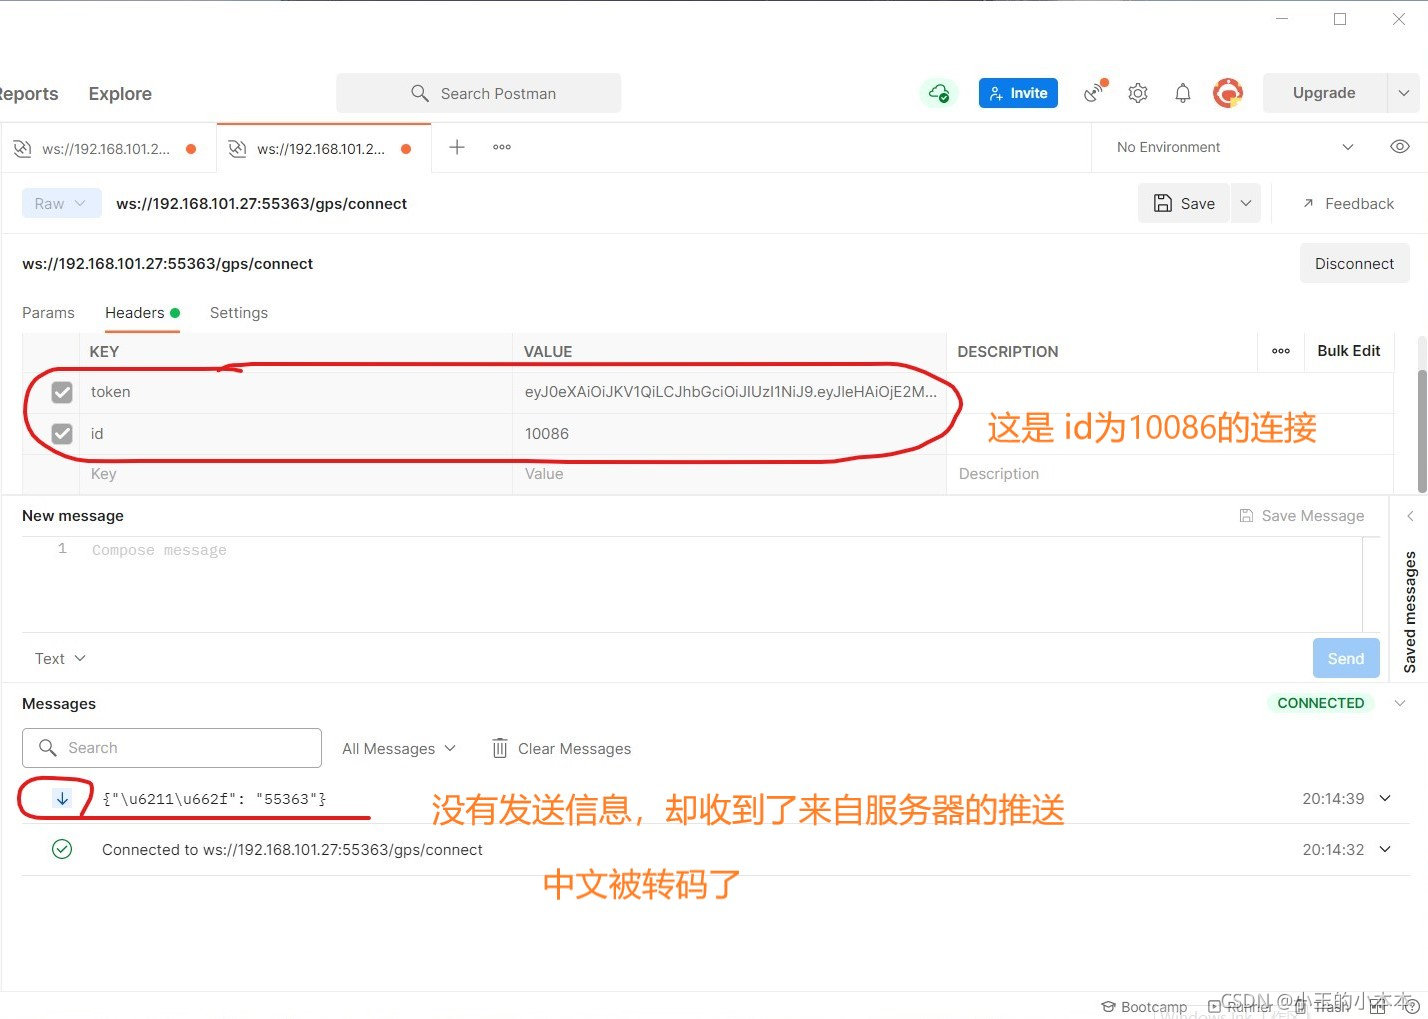Viewport: 1428px width, 1019px height.
Task: Click the empty Key placeholder cell
Action: [296, 474]
